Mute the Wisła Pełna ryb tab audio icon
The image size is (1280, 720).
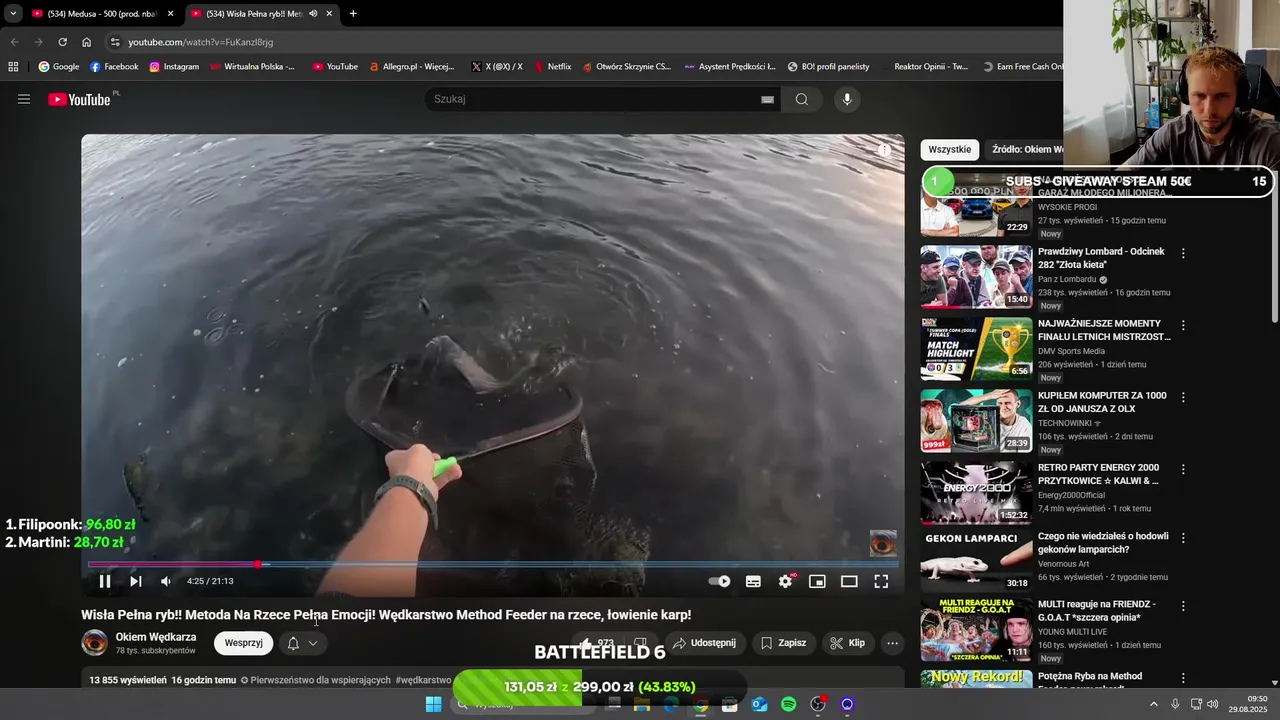(x=313, y=14)
